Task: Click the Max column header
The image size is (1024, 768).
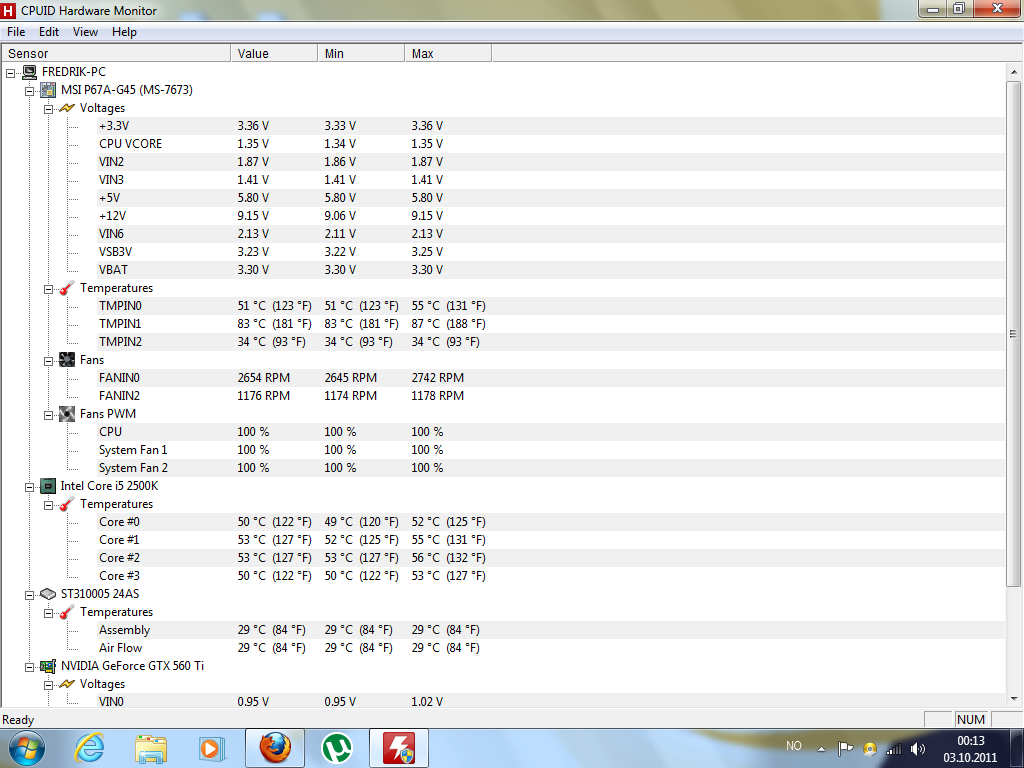Action: (x=448, y=54)
